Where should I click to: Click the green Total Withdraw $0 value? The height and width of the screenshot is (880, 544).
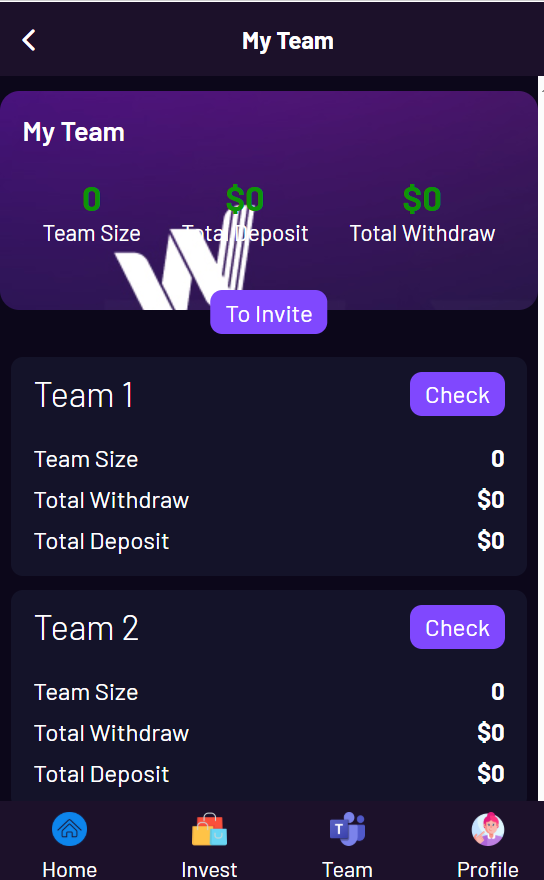point(422,199)
